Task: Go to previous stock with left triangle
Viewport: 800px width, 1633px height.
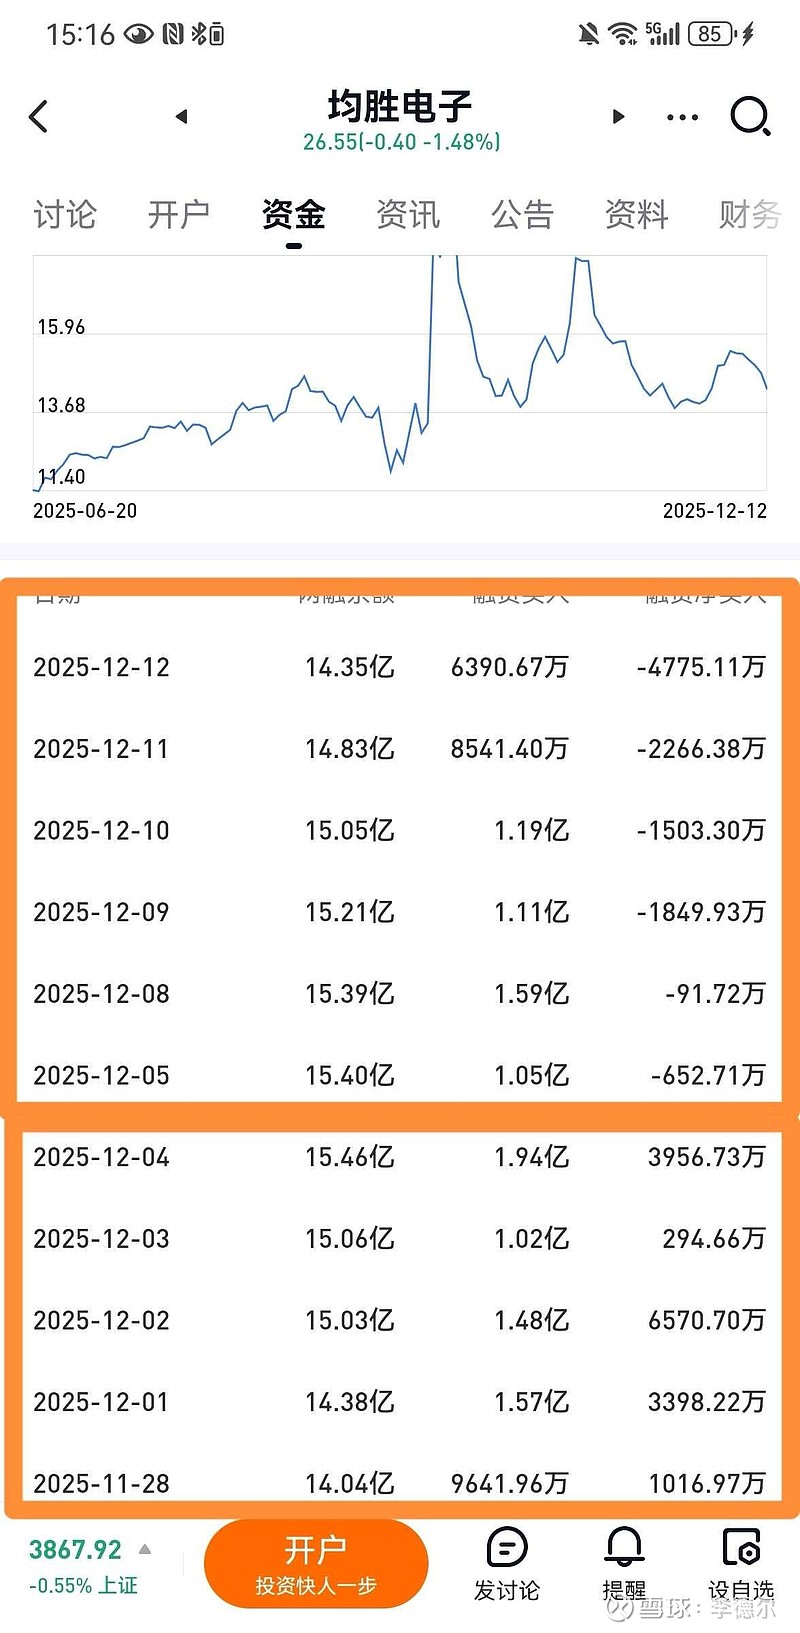Action: click(181, 117)
